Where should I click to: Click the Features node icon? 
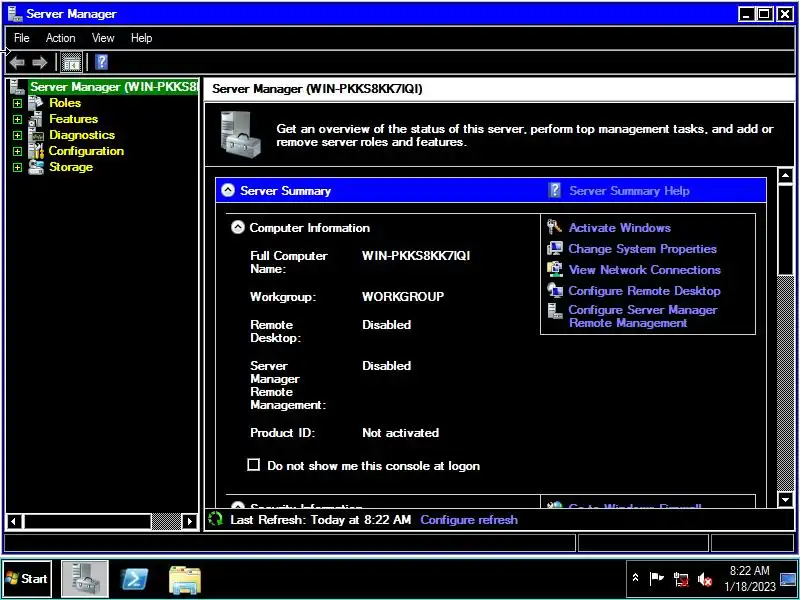click(x=36, y=119)
